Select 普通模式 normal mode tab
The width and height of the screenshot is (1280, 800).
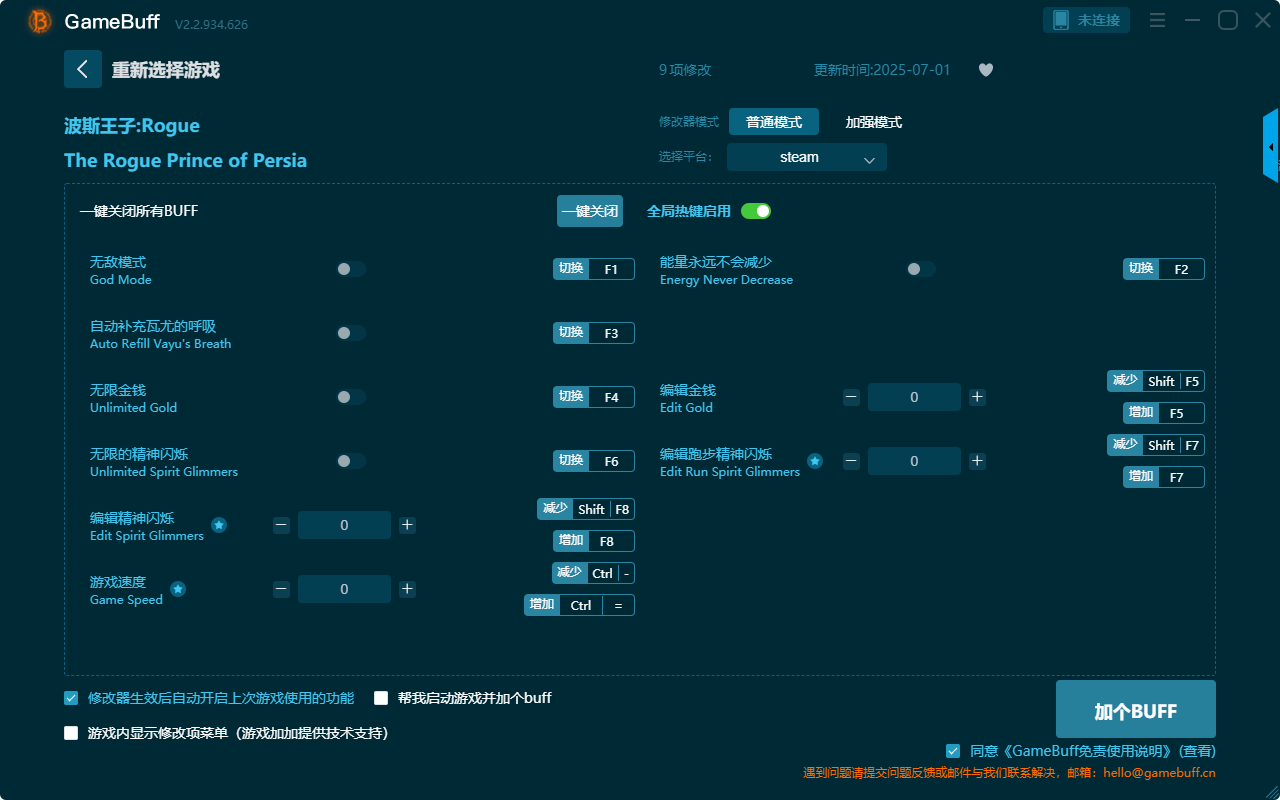(774, 122)
